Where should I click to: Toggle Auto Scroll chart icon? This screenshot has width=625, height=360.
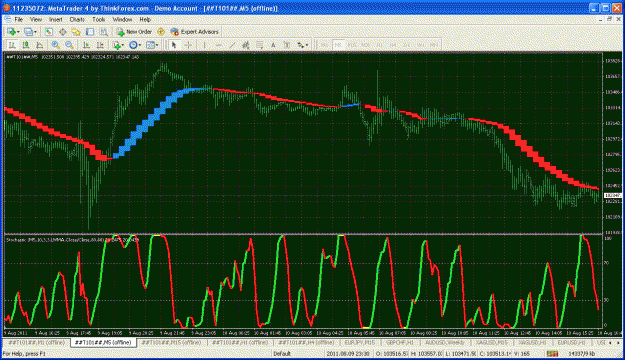86,45
